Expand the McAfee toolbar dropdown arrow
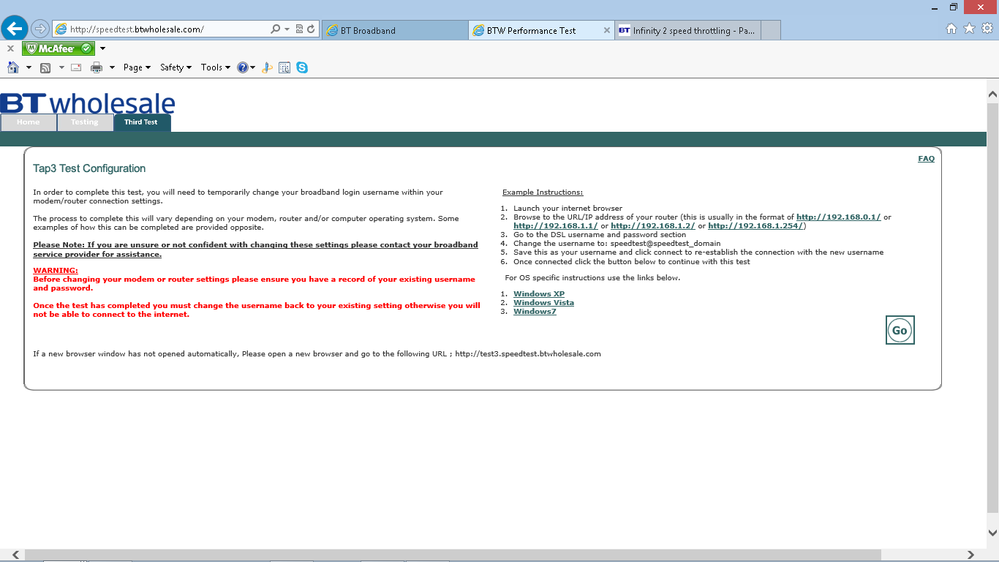999x562 pixels. [103, 48]
